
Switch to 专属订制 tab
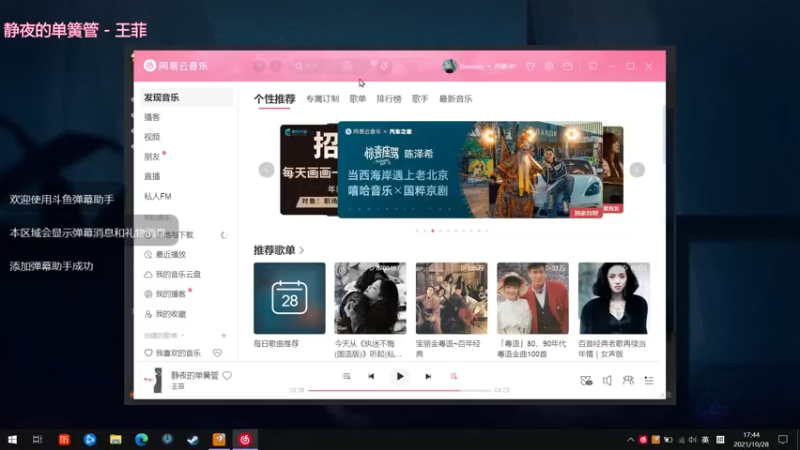[322, 99]
